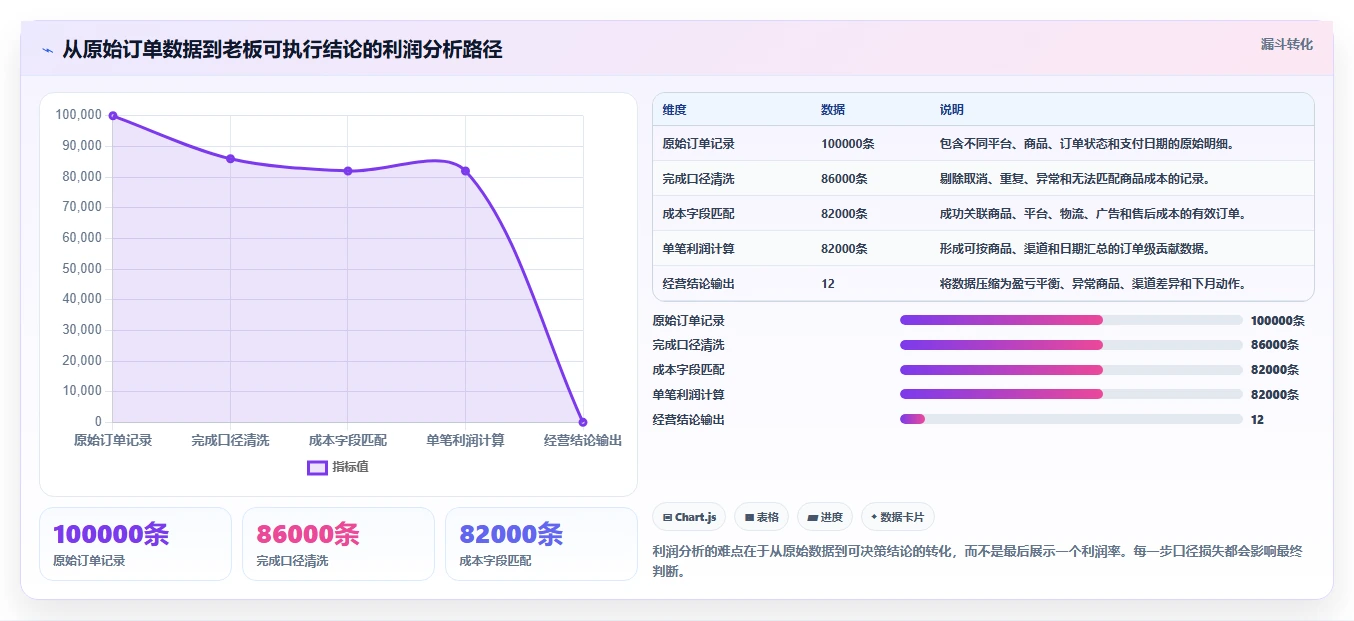Viewport: 1354px width, 621px height.
Task: Click the description starting 包含不同平台
Action: pyautogui.click(x=1087, y=144)
